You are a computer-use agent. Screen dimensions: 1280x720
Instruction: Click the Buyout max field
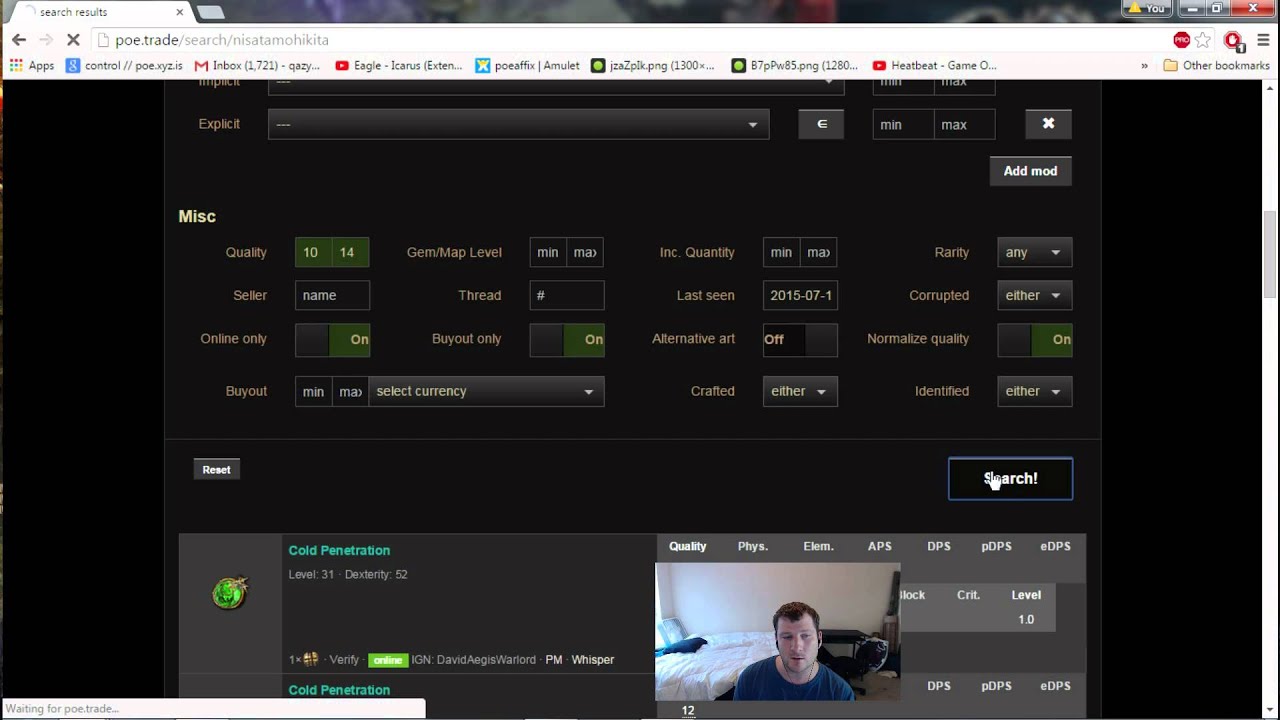point(350,391)
